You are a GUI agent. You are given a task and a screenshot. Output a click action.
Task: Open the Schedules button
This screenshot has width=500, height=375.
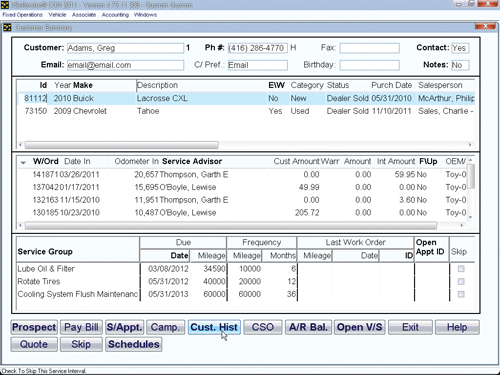(x=134, y=344)
